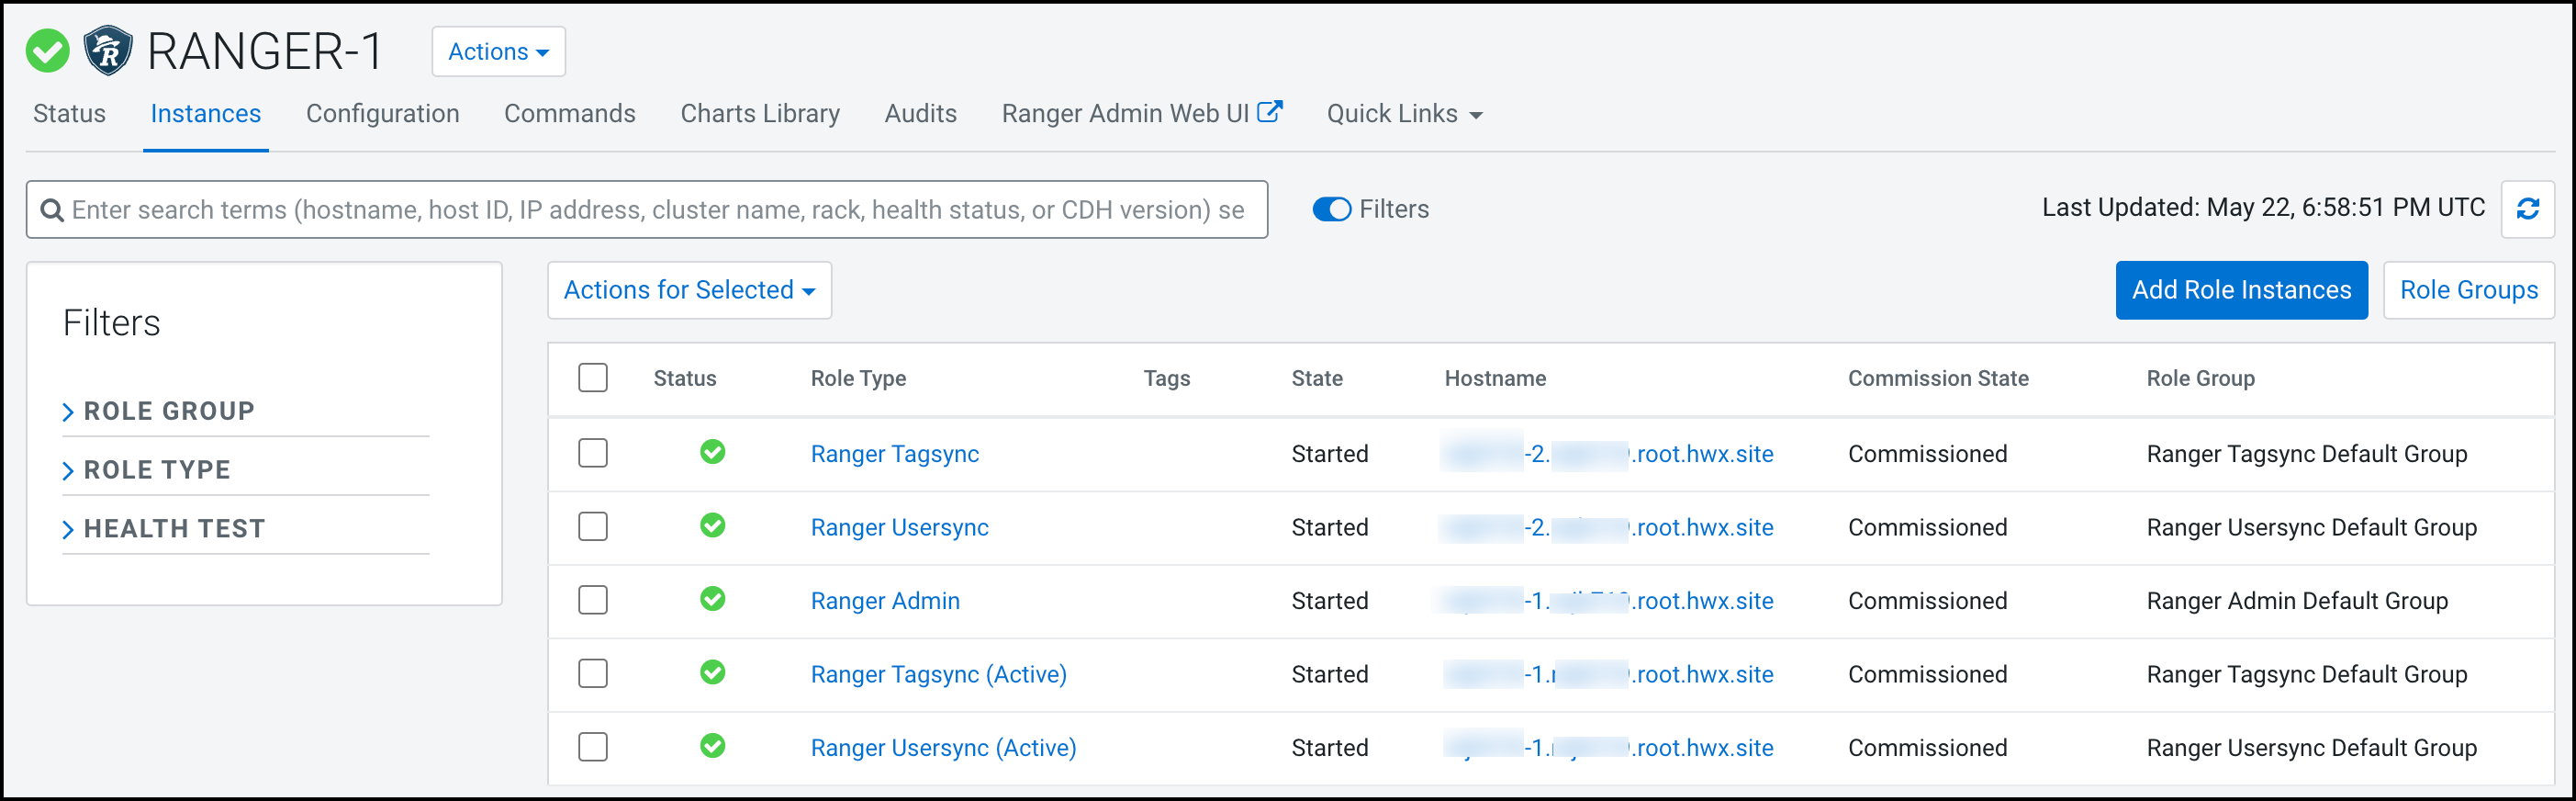2576x801 pixels.
Task: Click the green RANGER-1 health status icon
Action: (x=47, y=51)
